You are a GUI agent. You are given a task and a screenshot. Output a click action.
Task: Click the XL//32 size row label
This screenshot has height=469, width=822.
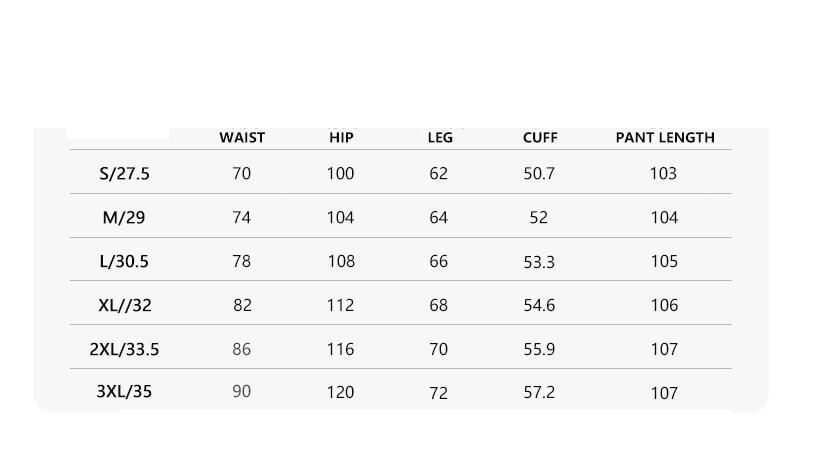click(125, 305)
